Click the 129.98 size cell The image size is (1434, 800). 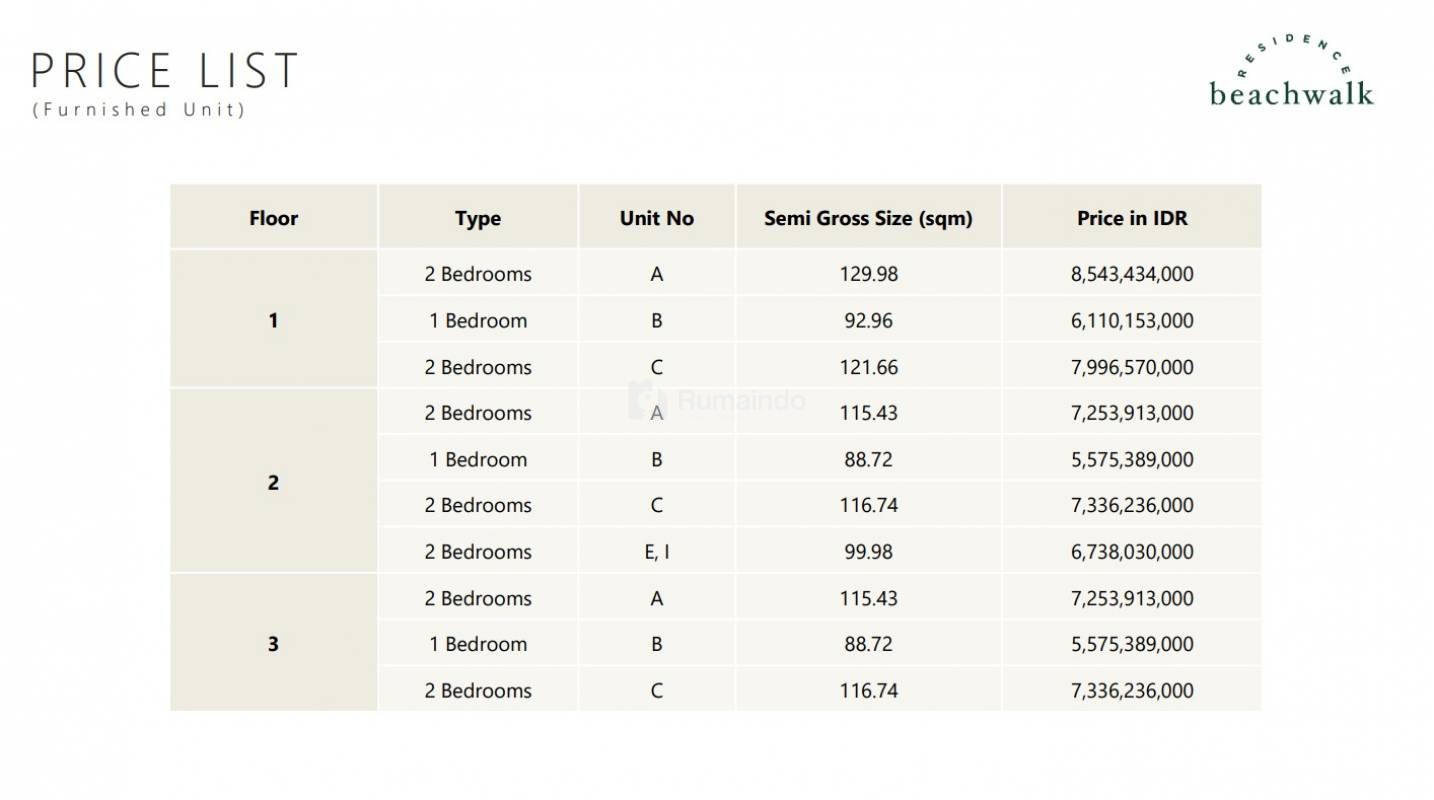(868, 274)
